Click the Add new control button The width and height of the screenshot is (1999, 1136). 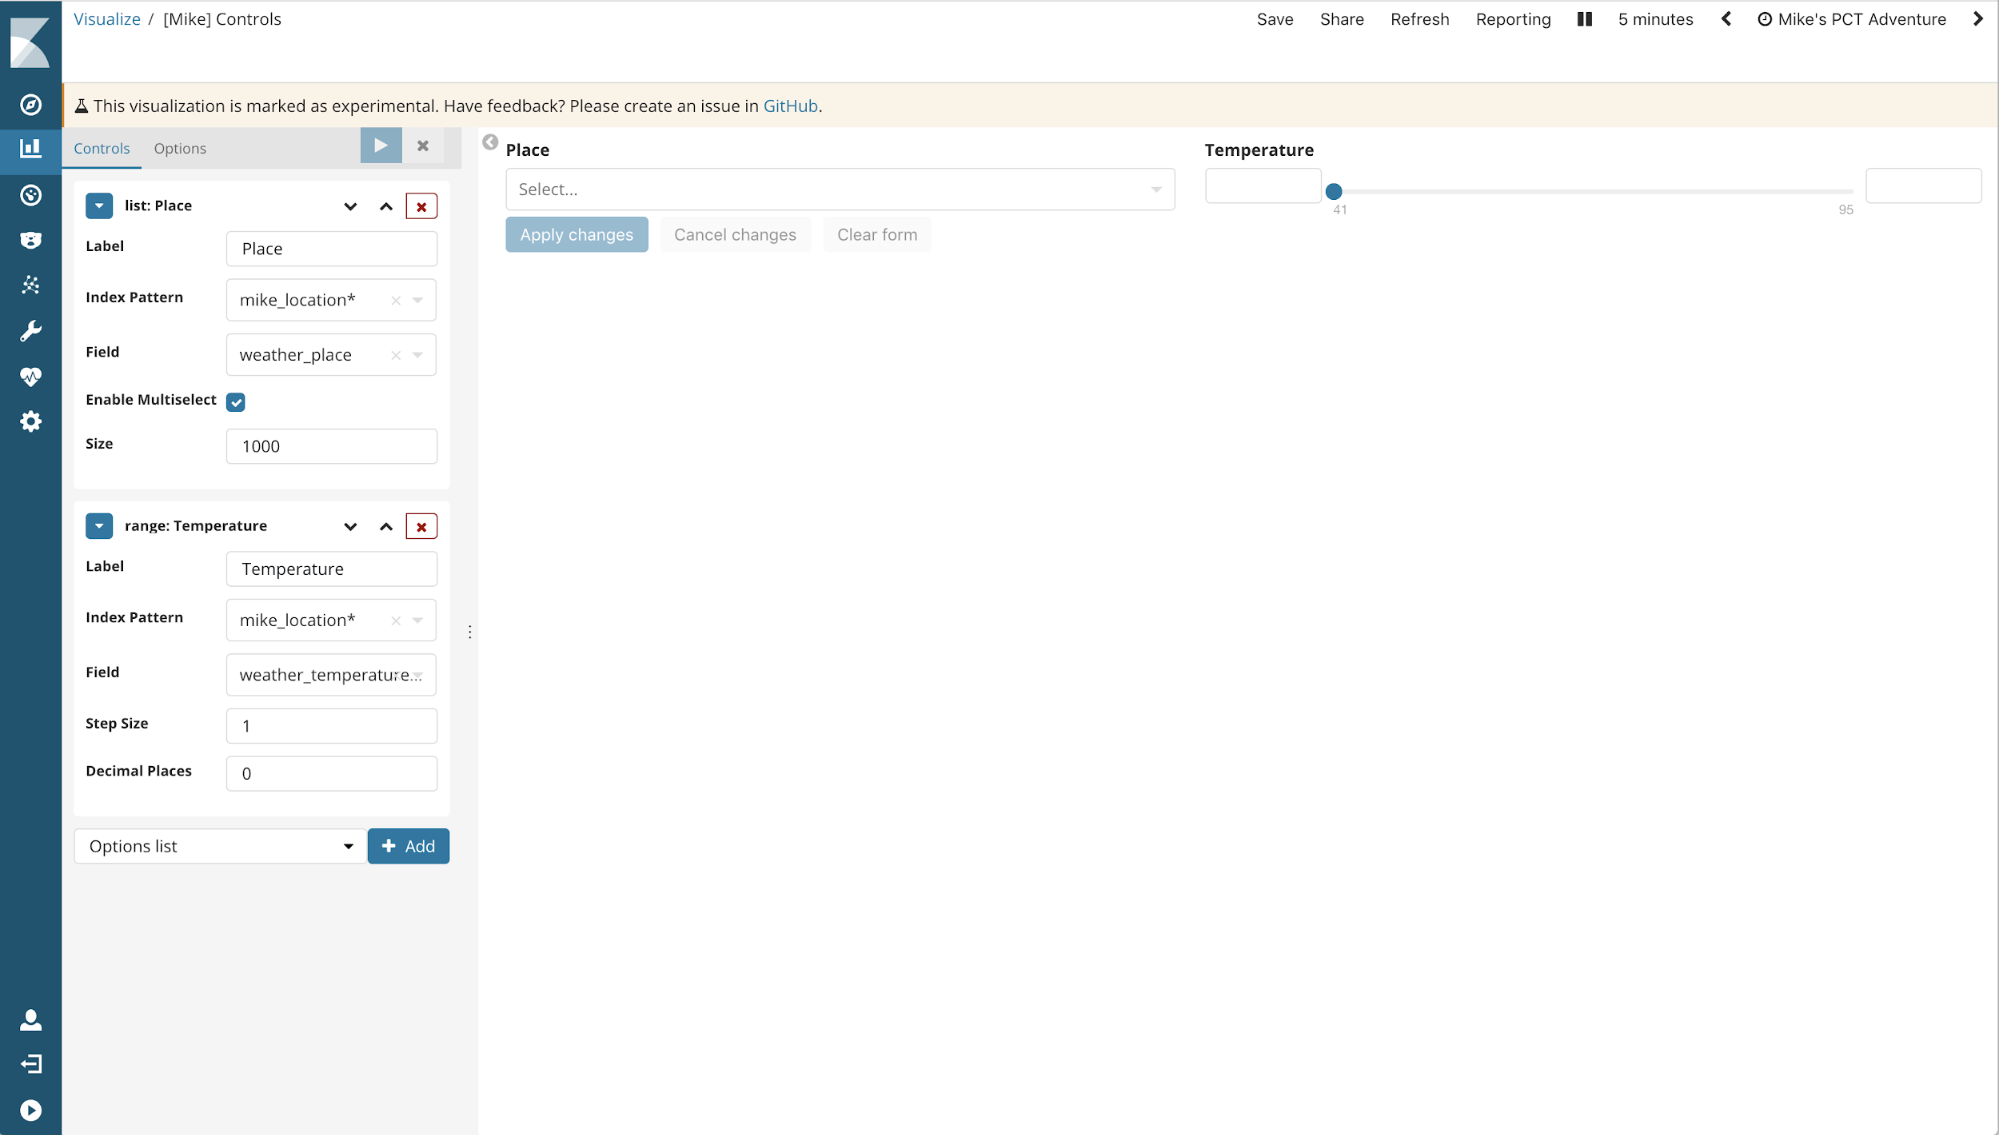pyautogui.click(x=408, y=845)
